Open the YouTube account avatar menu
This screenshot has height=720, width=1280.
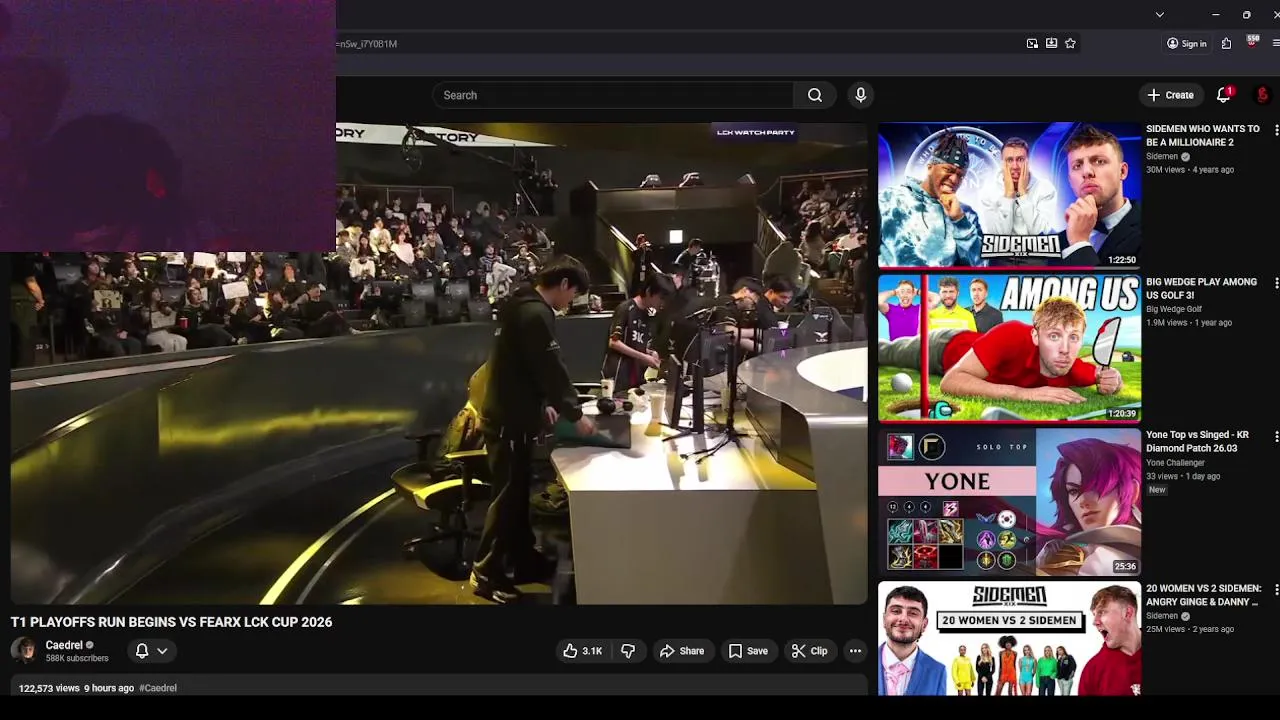point(1263,95)
